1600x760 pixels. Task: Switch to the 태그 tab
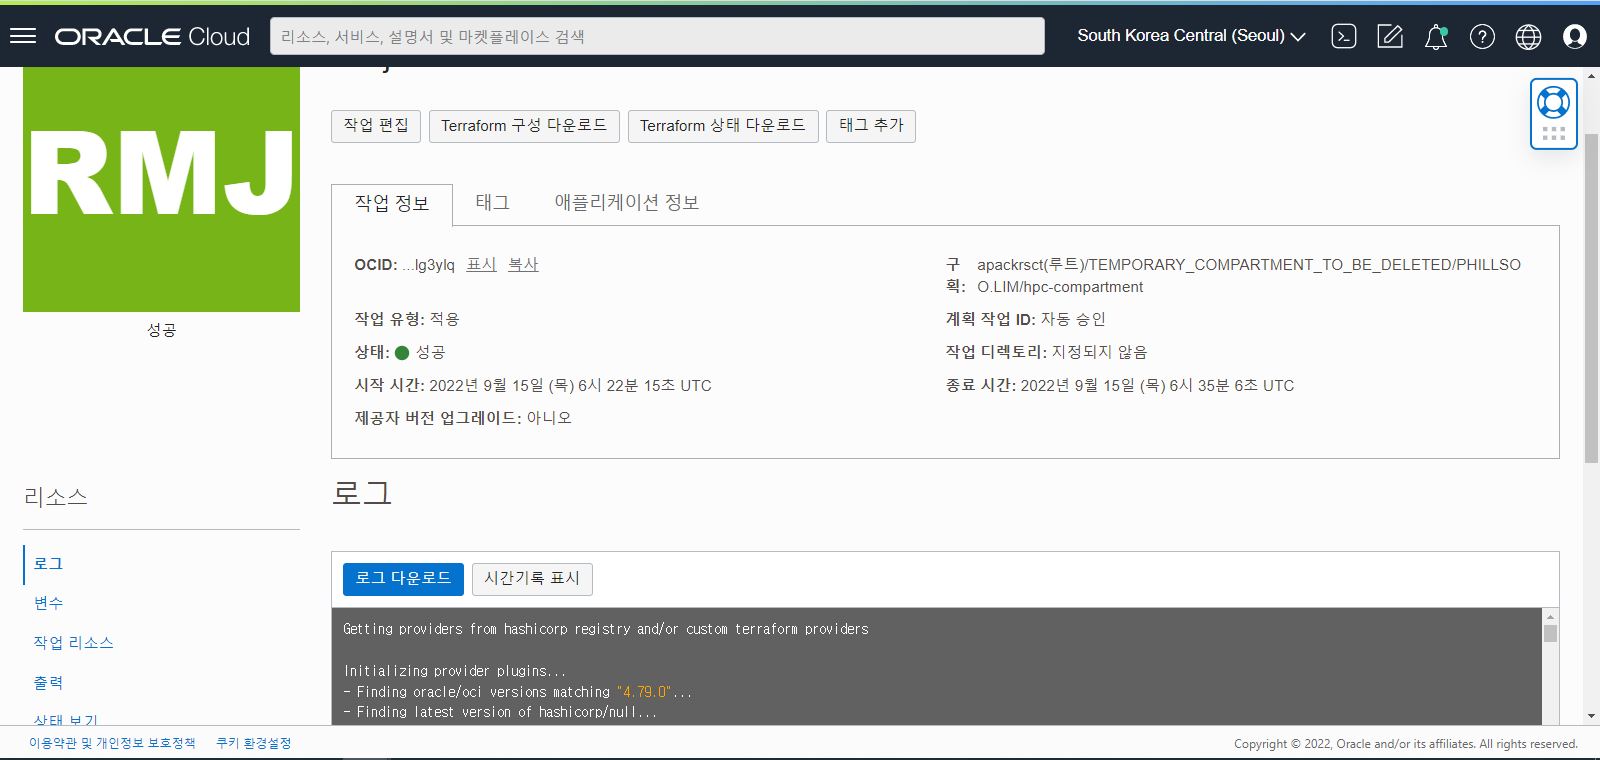492,203
